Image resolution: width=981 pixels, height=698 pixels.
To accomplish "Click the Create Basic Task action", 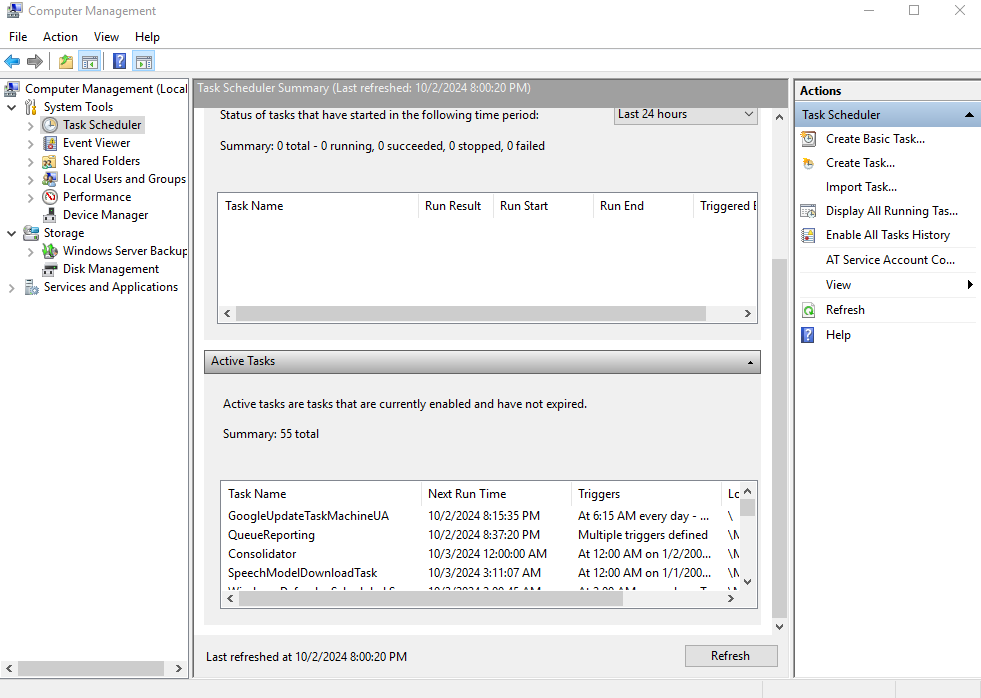I will coord(875,139).
